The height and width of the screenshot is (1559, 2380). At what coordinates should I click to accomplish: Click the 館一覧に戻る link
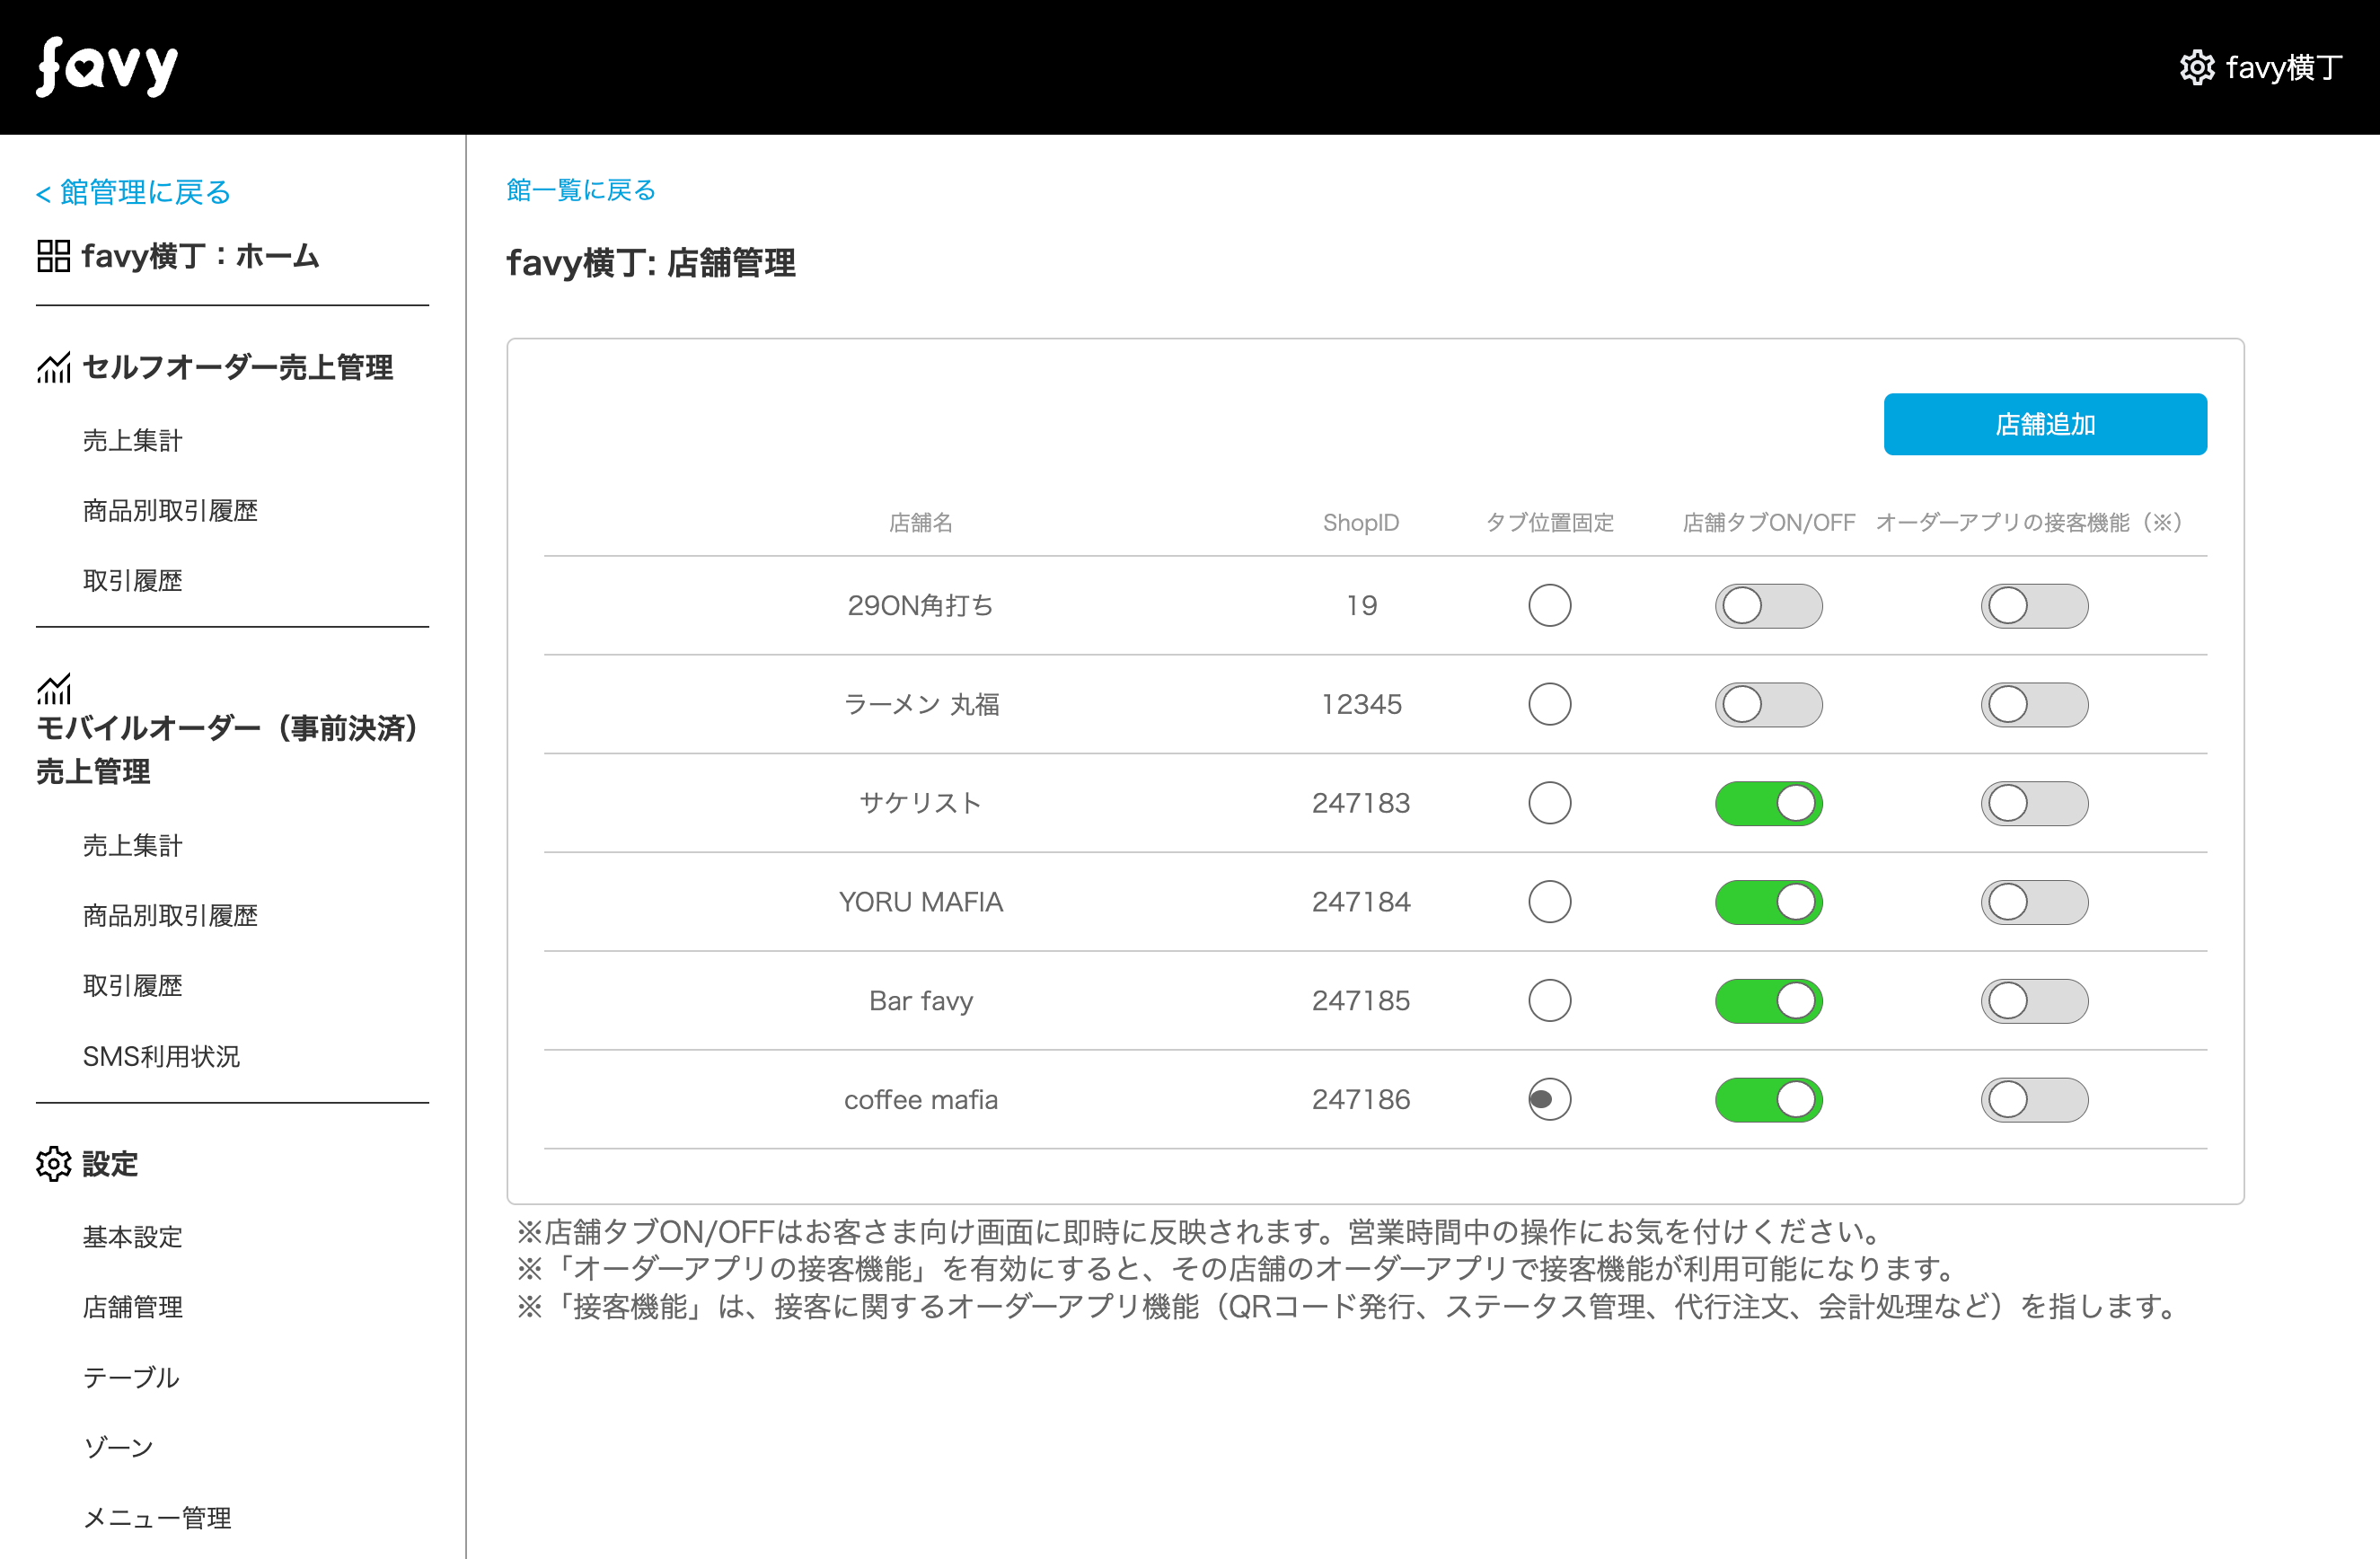[x=581, y=190]
